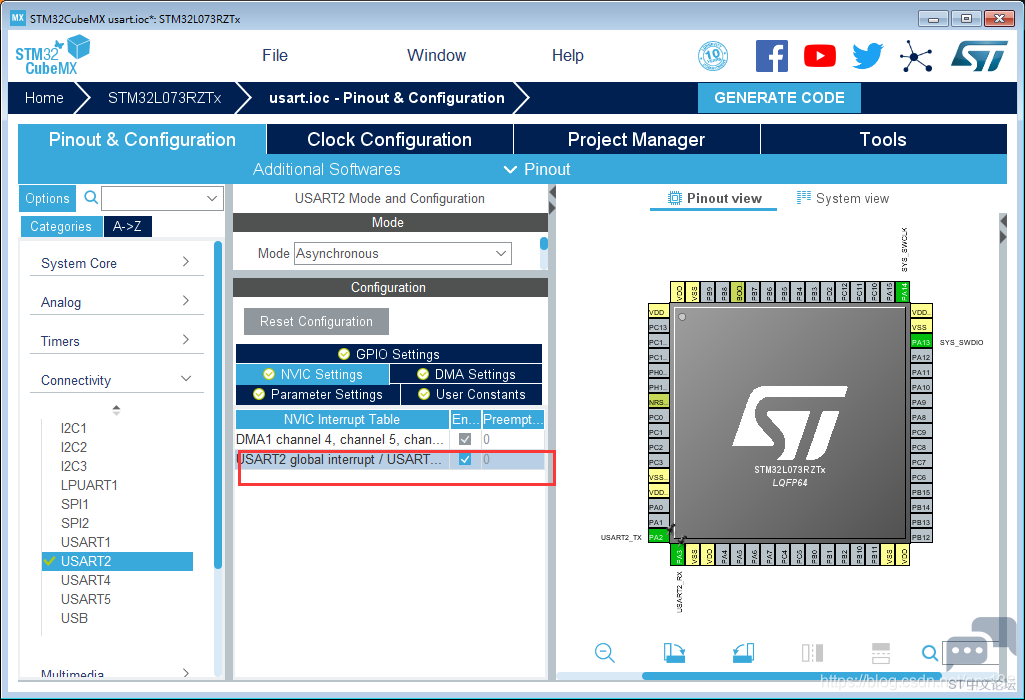Open the DMA Settings tab
The height and width of the screenshot is (700, 1025).
point(466,374)
